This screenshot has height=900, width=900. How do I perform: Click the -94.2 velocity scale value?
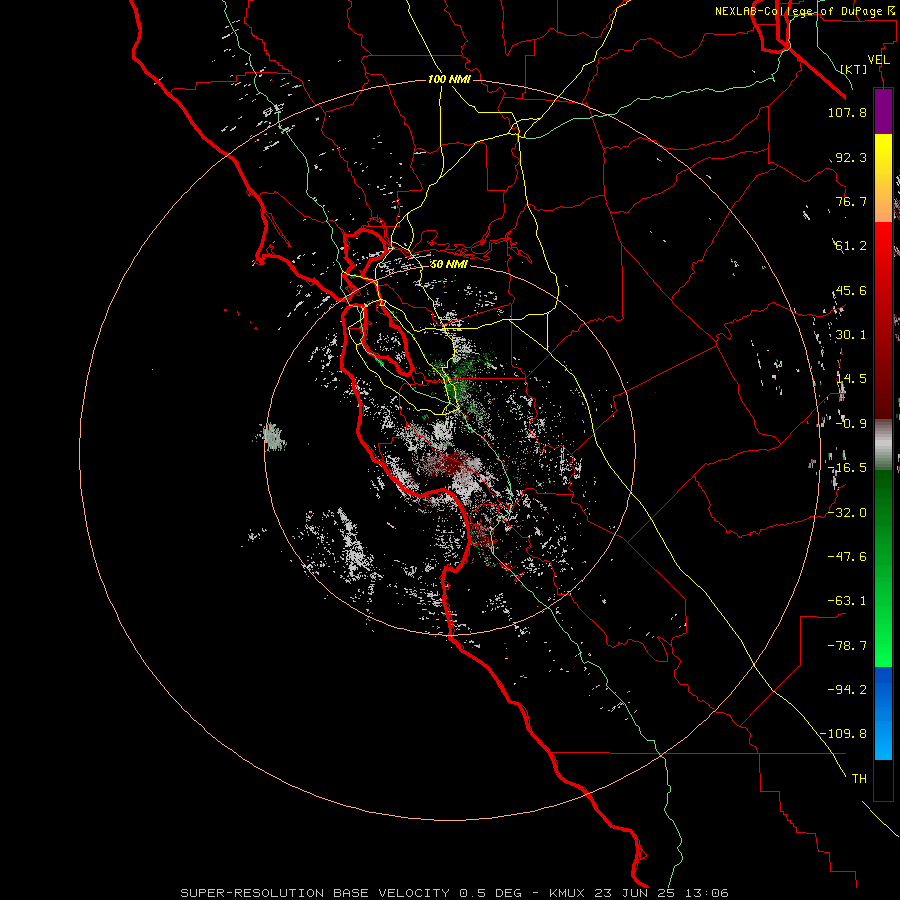point(847,690)
